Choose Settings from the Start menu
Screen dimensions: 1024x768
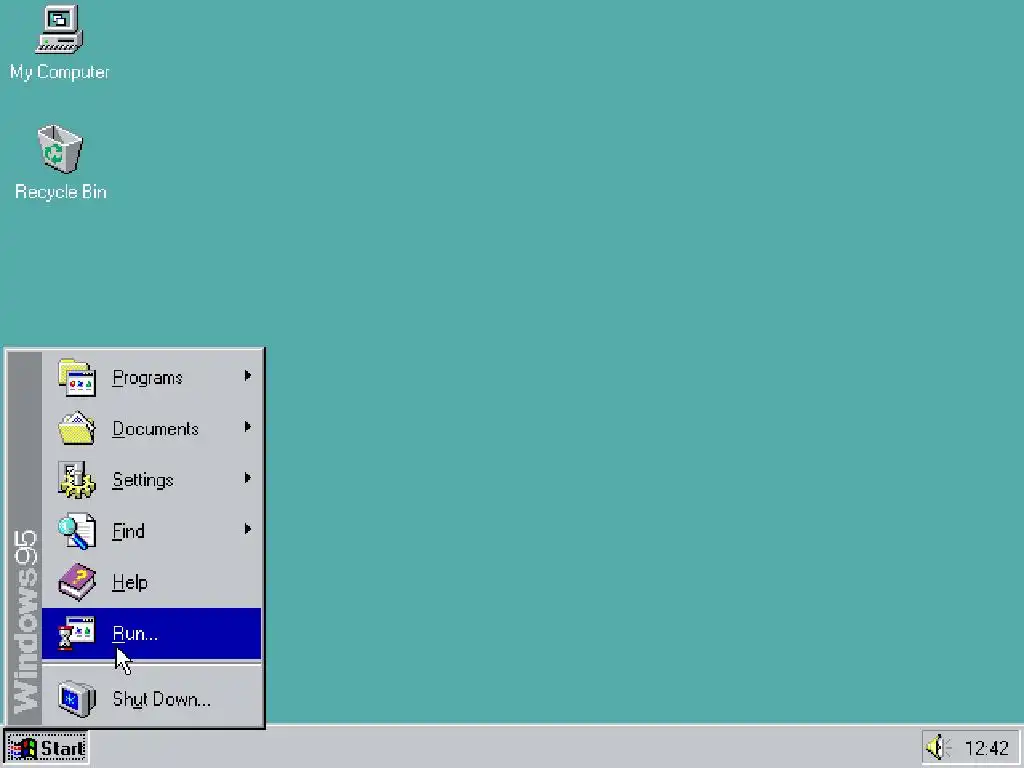(152, 479)
